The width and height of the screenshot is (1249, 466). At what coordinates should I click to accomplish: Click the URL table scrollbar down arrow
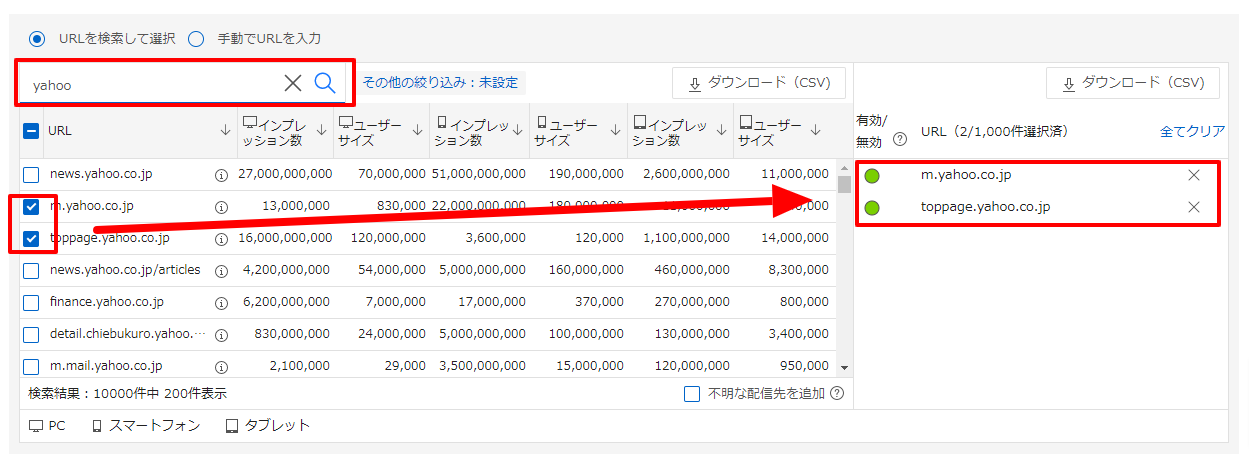[x=844, y=368]
